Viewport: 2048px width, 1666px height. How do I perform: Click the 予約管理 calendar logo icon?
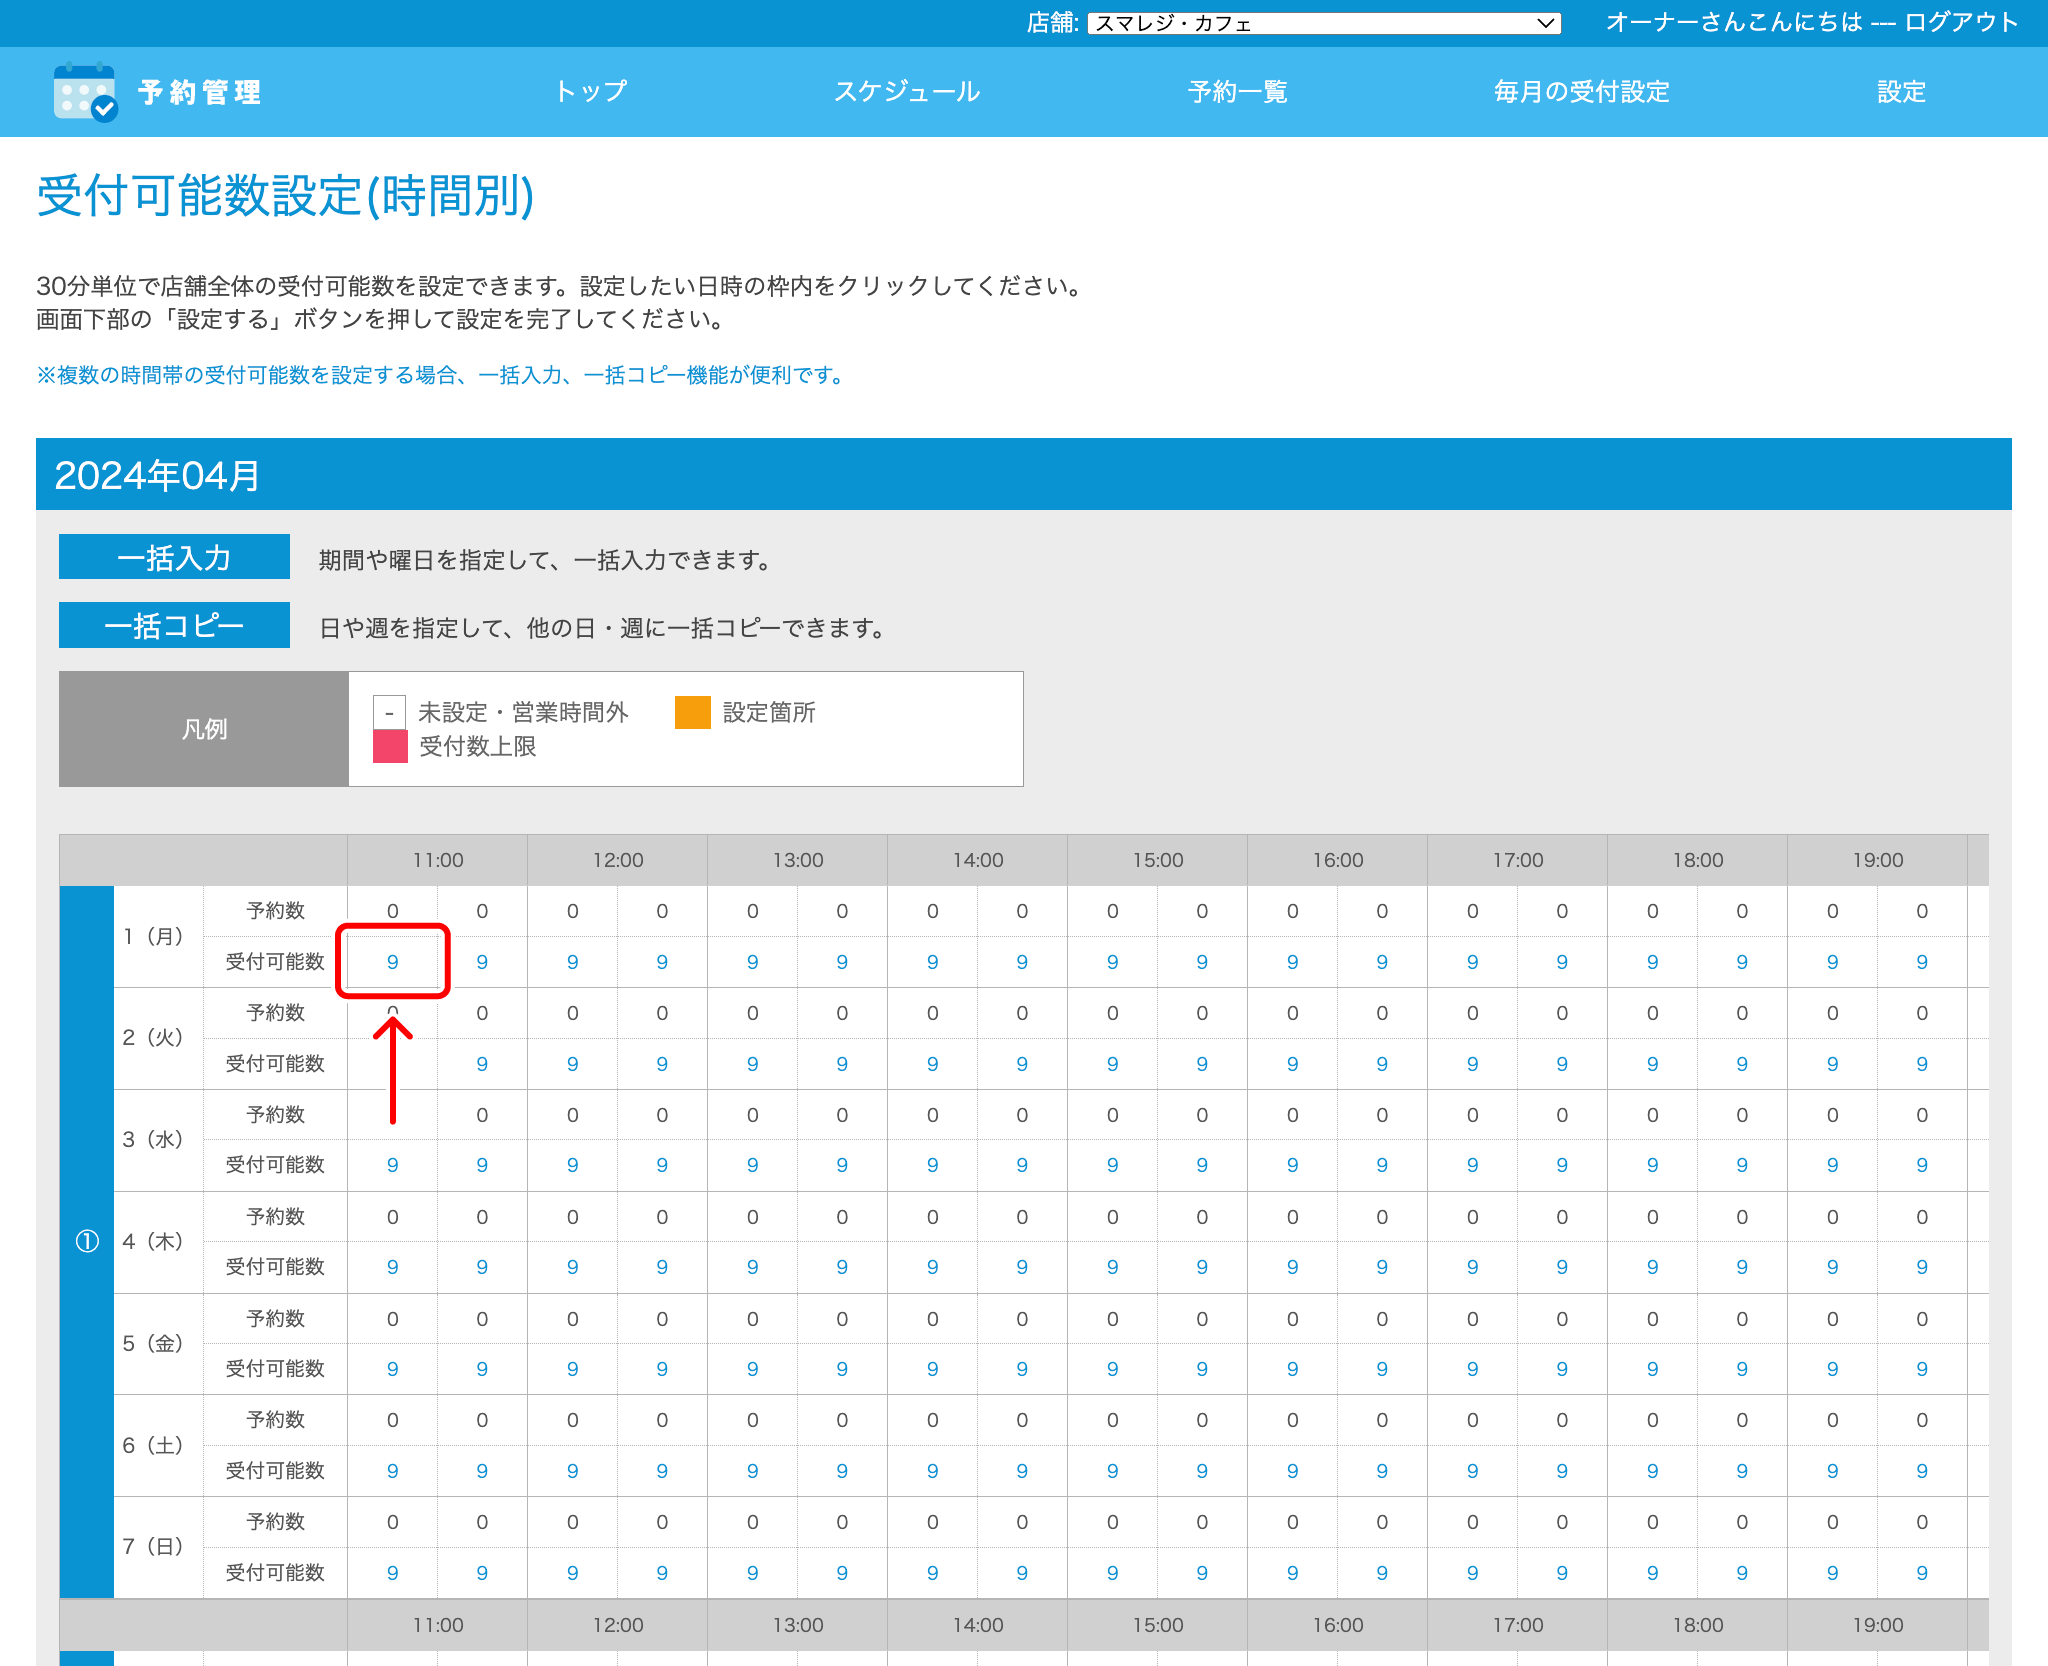click(x=85, y=92)
